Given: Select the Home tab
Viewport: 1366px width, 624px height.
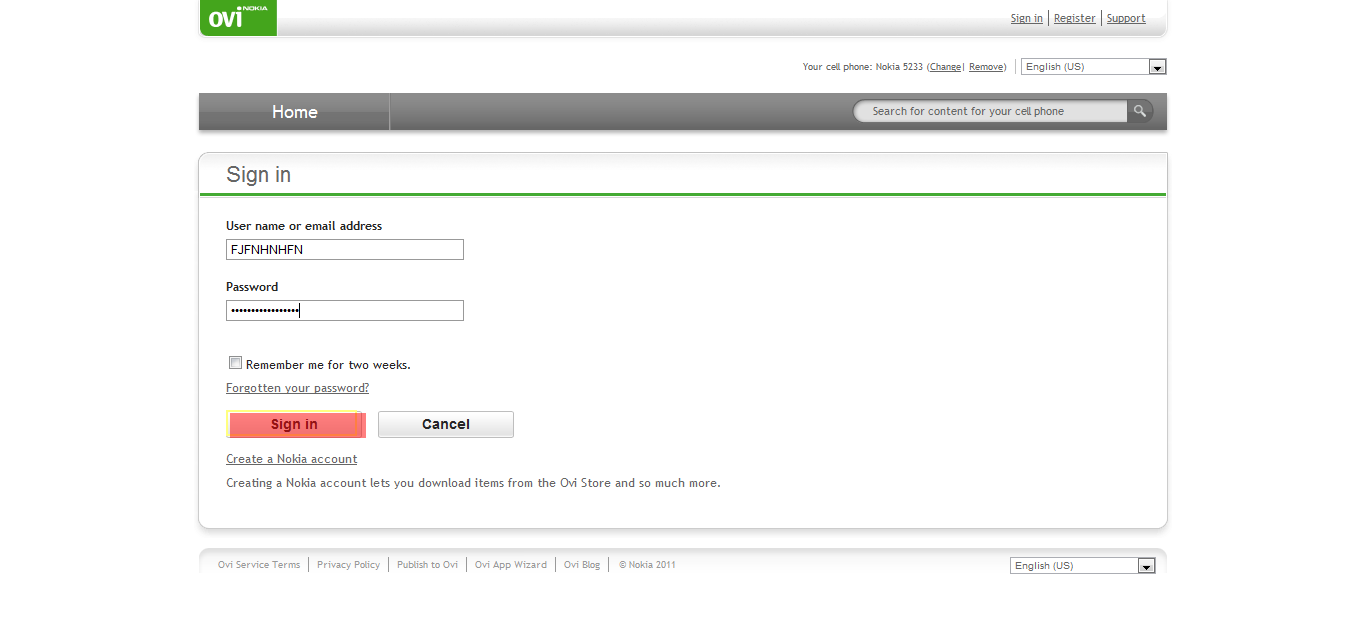Looking at the screenshot, I should pos(294,111).
